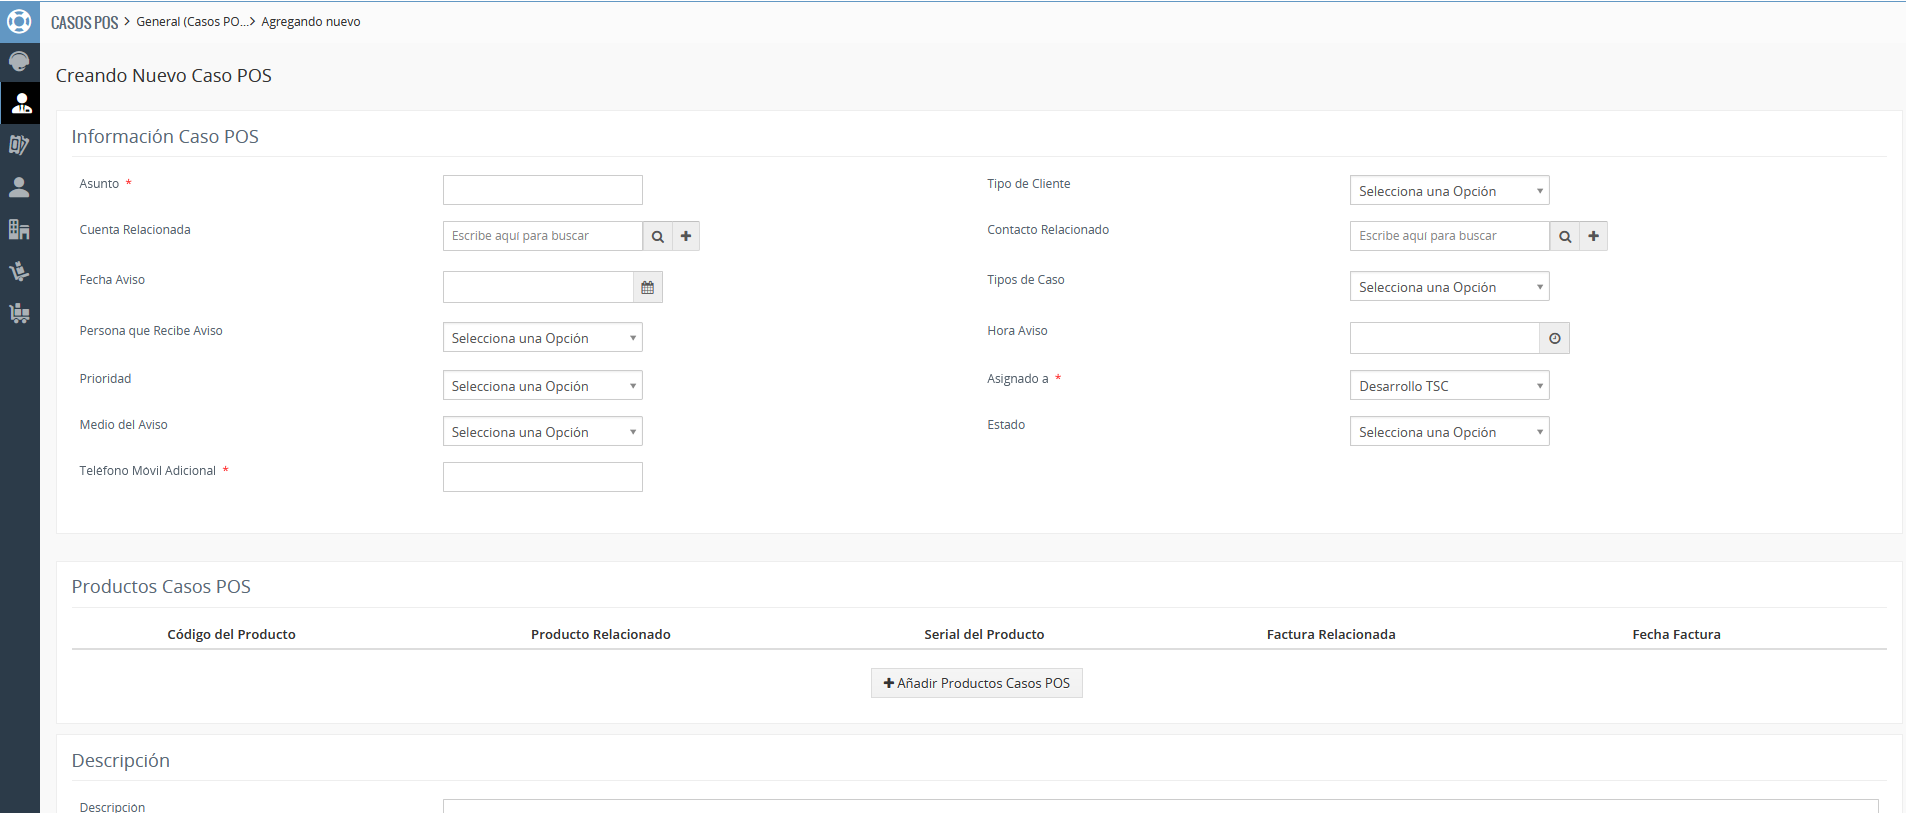Image resolution: width=1906 pixels, height=813 pixels.
Task: Click the Serial del Producto column header
Action: click(984, 634)
